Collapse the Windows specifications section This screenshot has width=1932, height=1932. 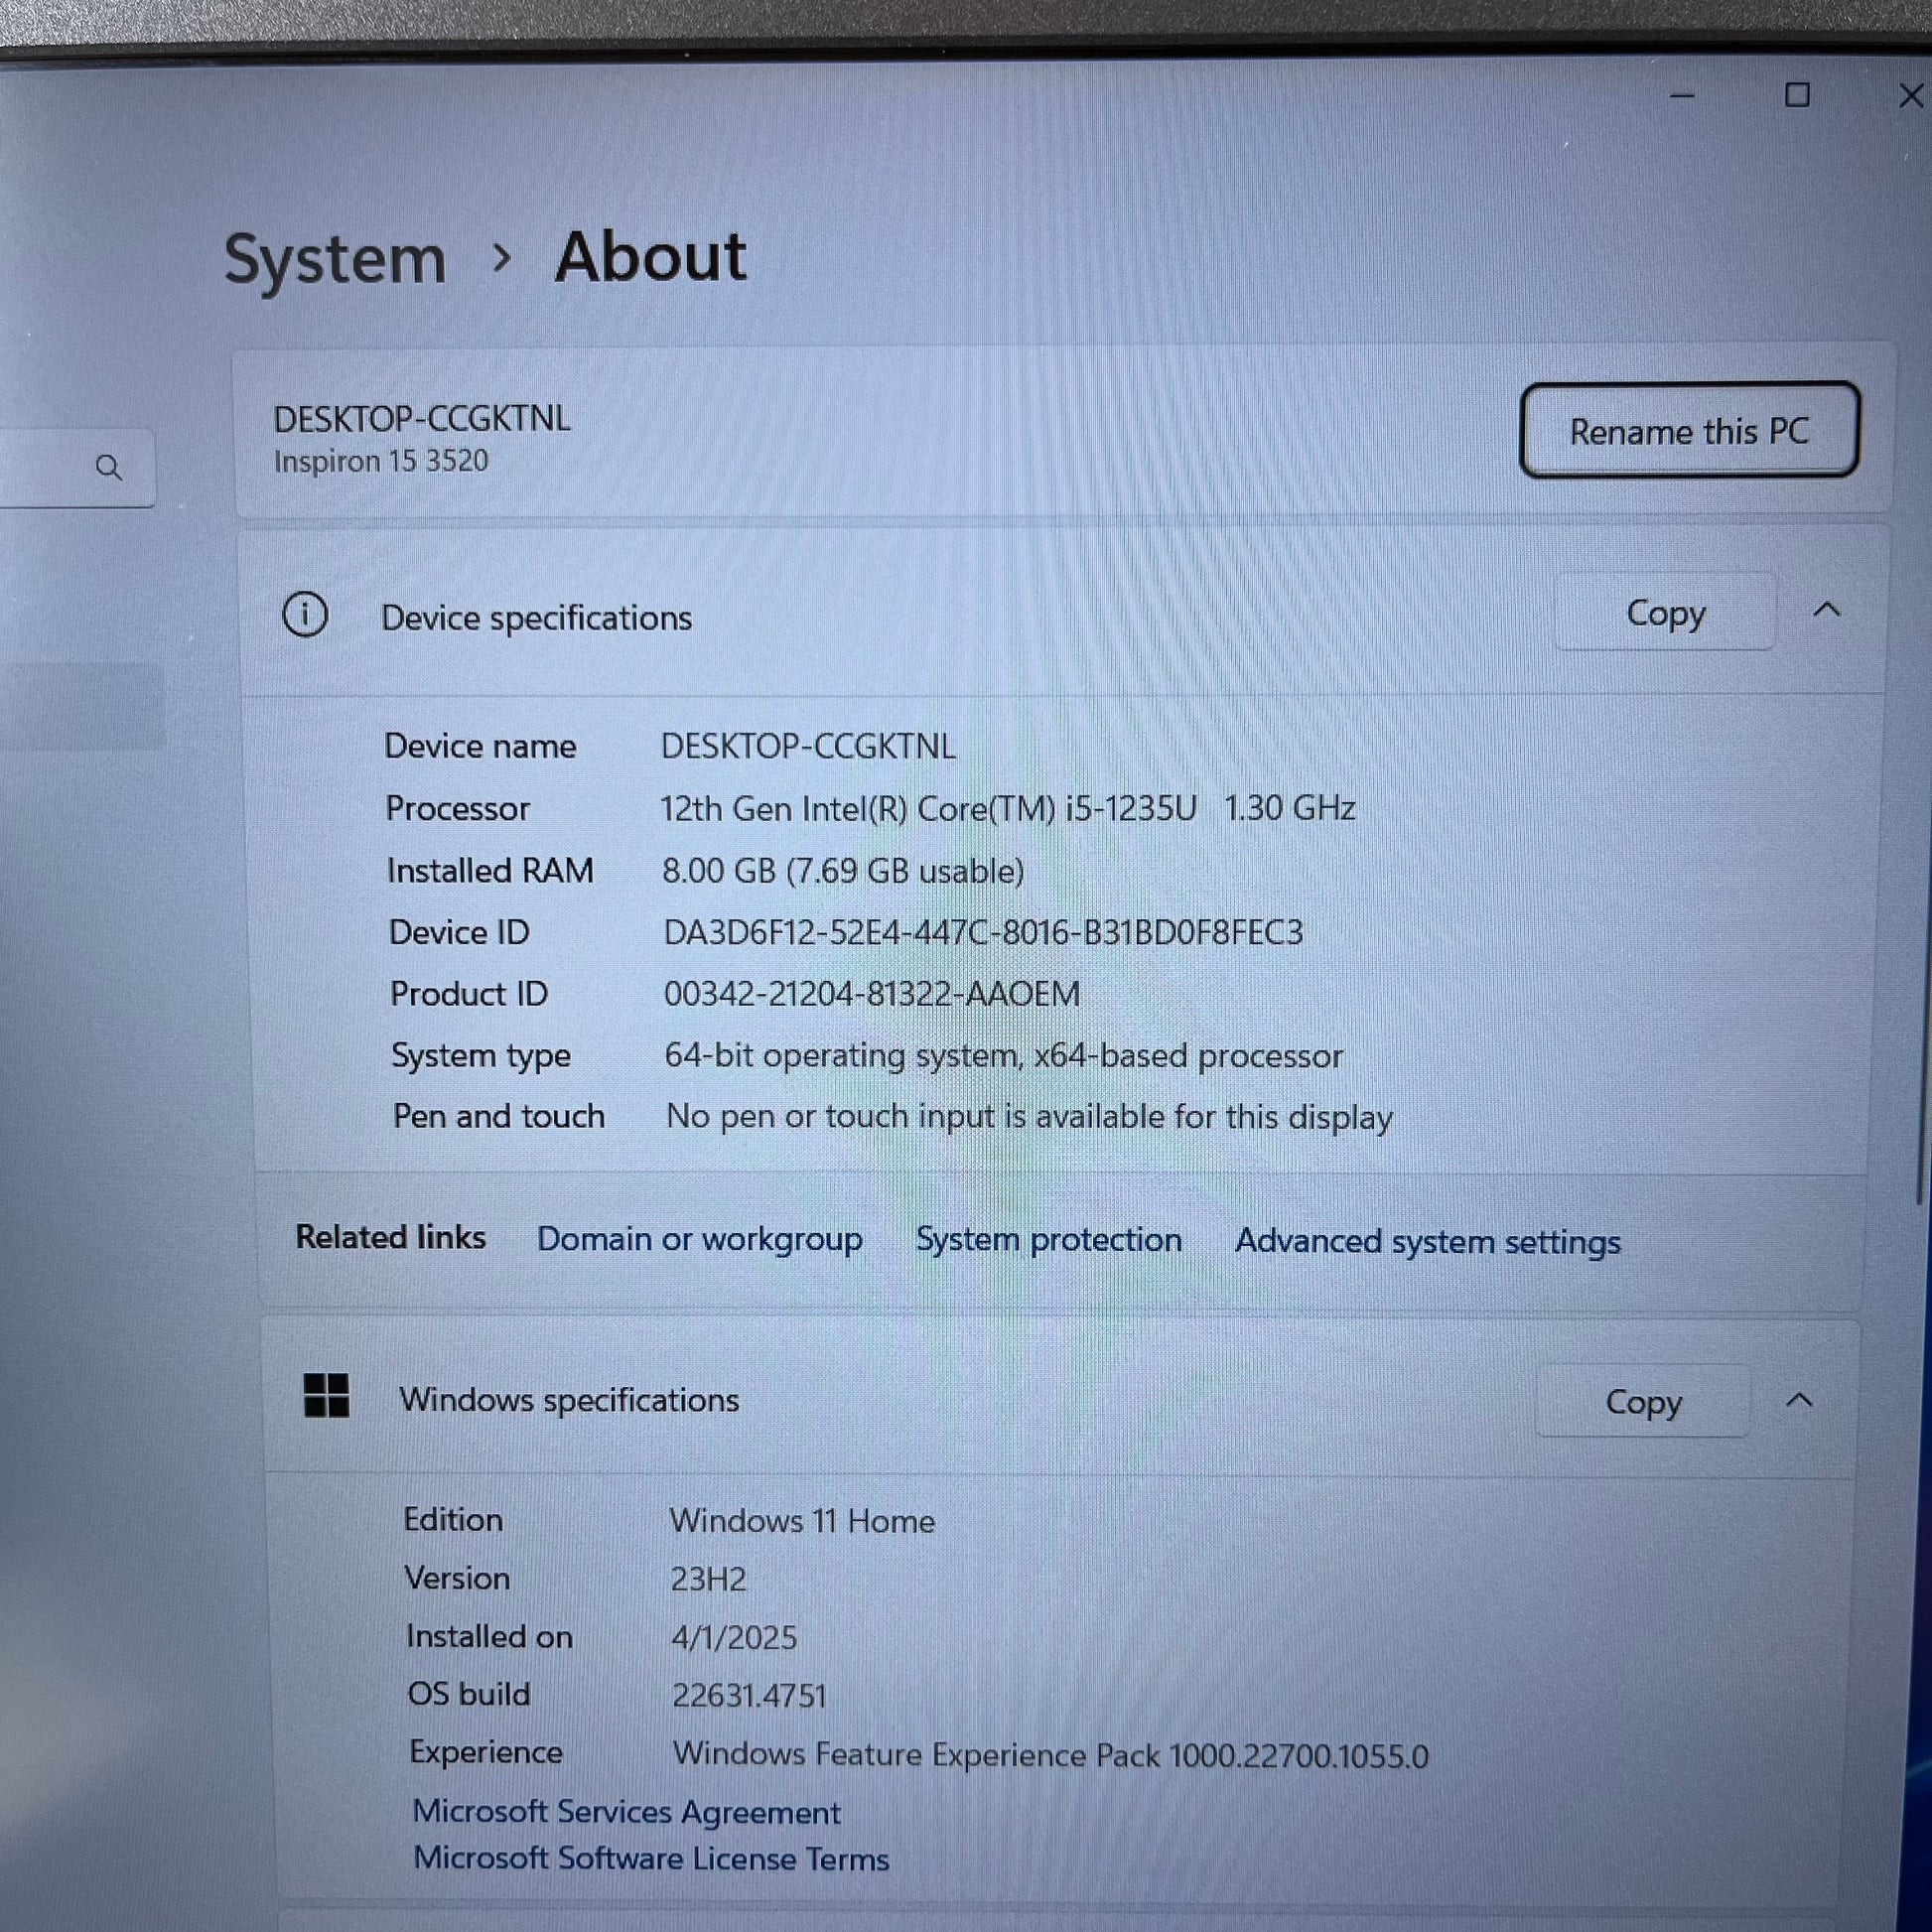(1799, 1399)
